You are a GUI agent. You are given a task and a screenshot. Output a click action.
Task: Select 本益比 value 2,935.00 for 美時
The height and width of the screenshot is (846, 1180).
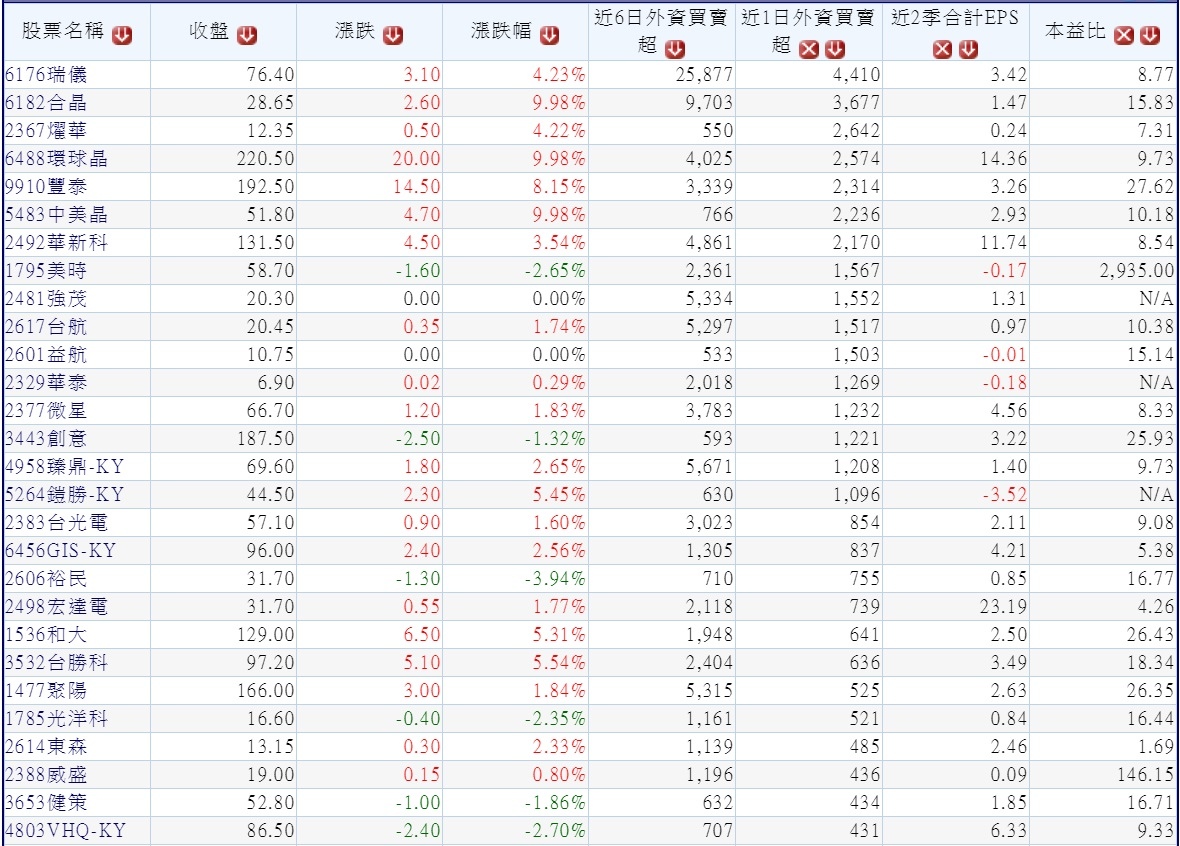click(1136, 270)
